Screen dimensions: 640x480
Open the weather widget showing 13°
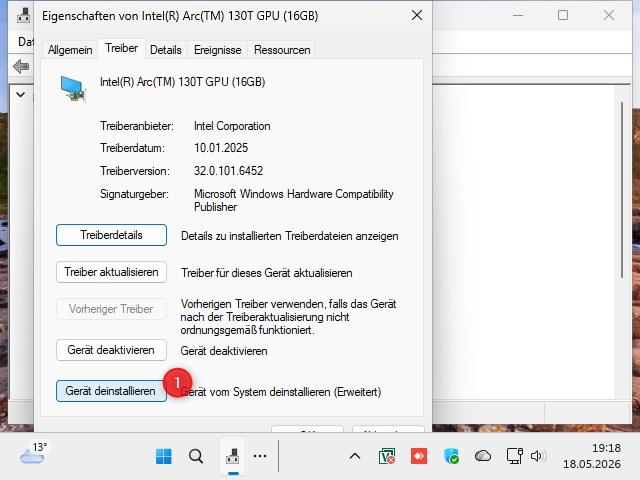point(33,453)
